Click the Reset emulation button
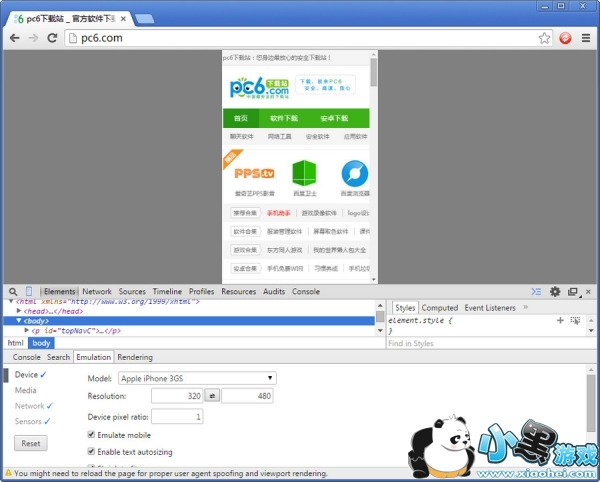Screen dimensions: 600x482 coord(31,443)
